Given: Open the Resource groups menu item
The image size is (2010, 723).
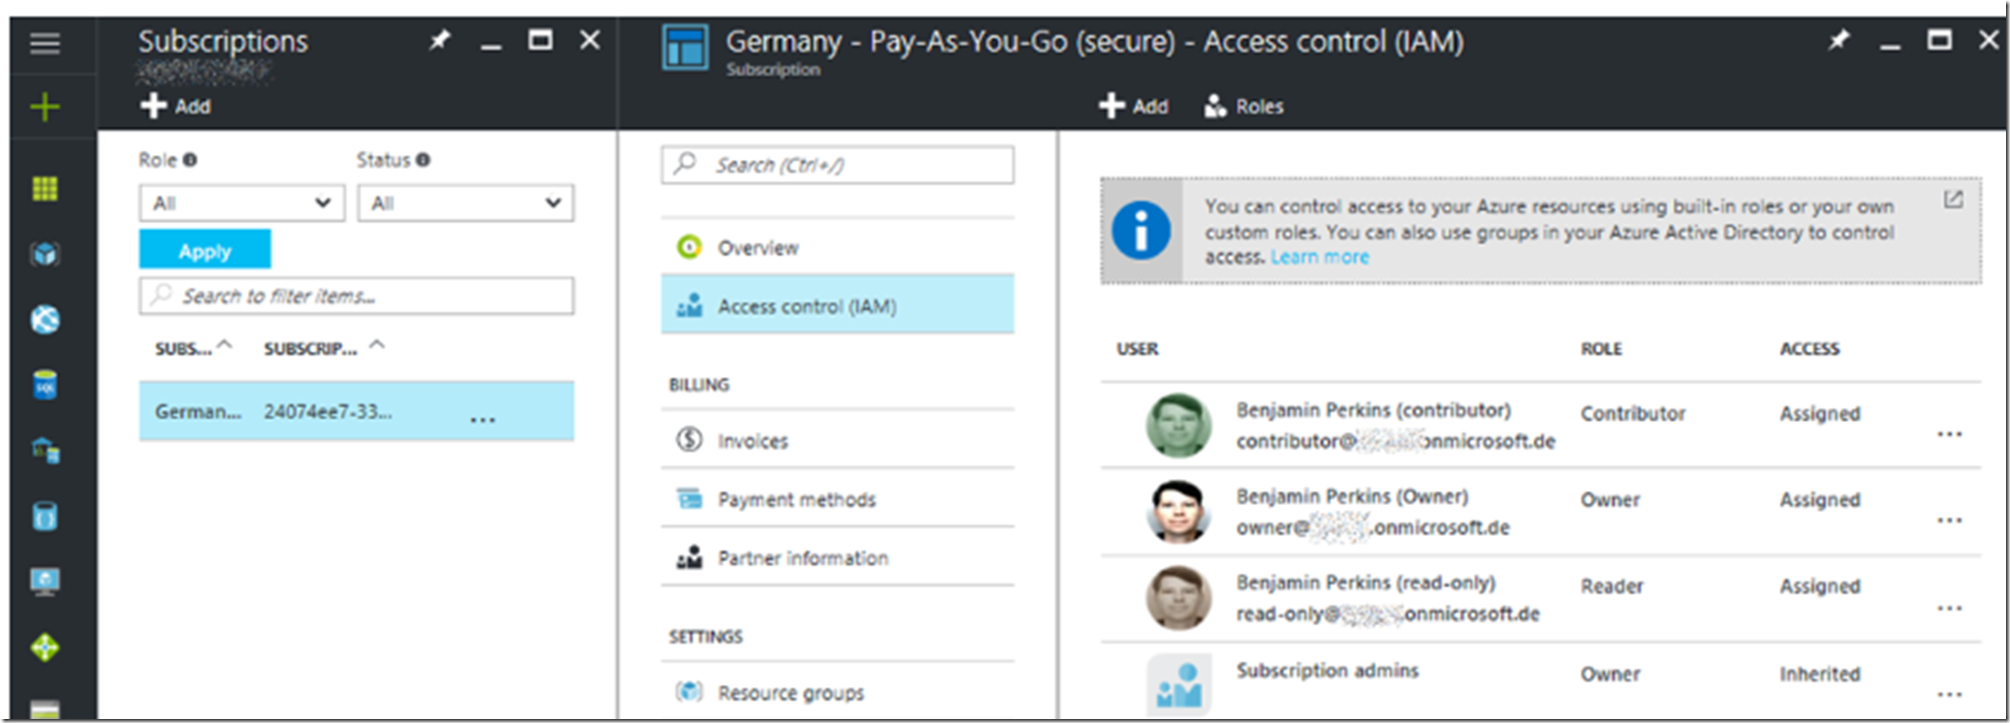Looking at the screenshot, I should tap(838, 691).
